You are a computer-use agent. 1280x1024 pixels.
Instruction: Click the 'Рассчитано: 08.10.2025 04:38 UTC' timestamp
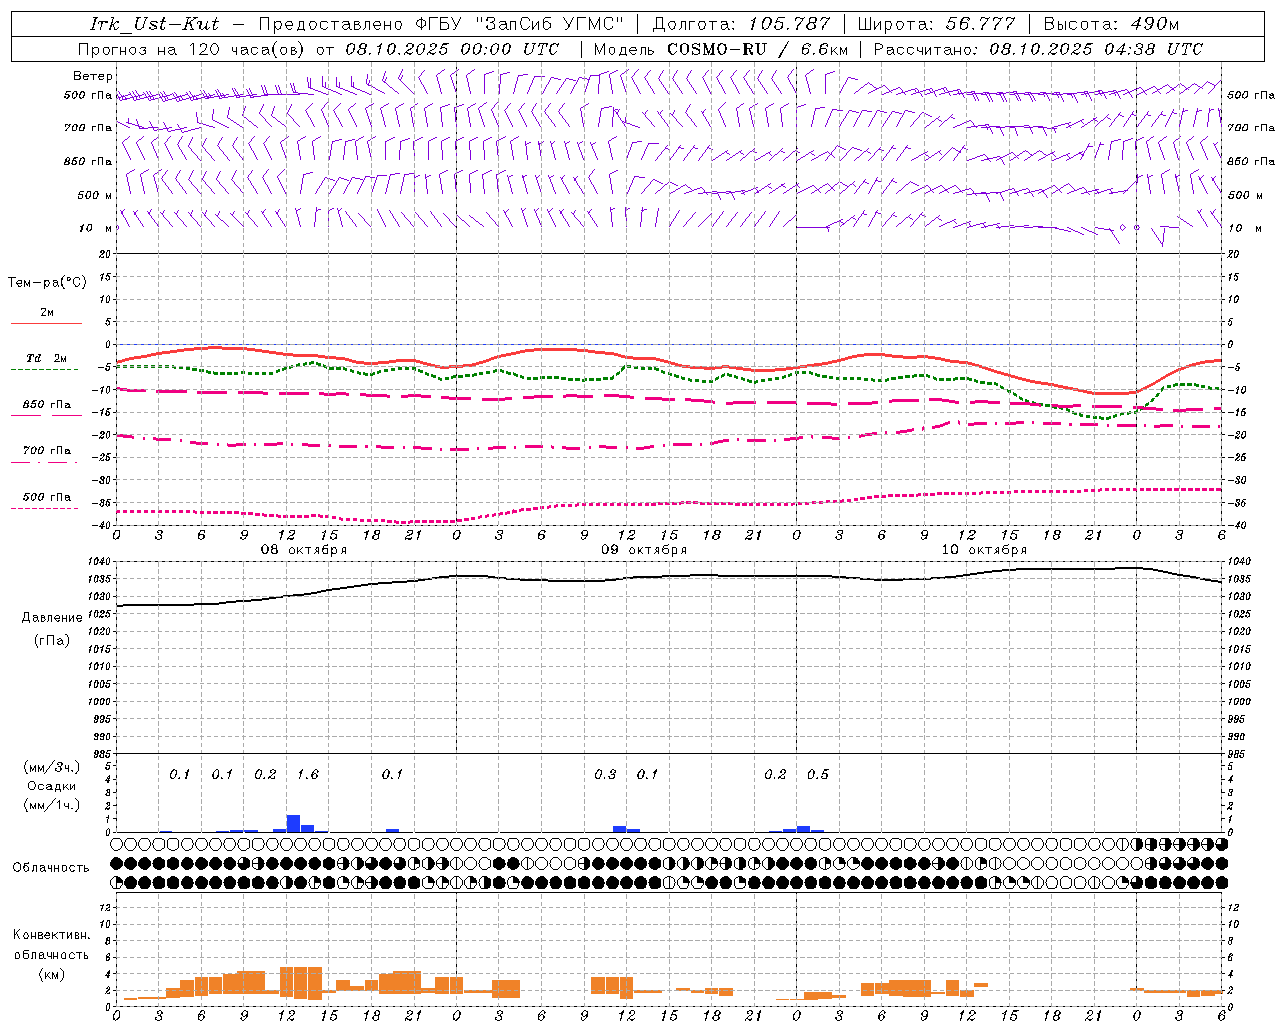click(1038, 49)
